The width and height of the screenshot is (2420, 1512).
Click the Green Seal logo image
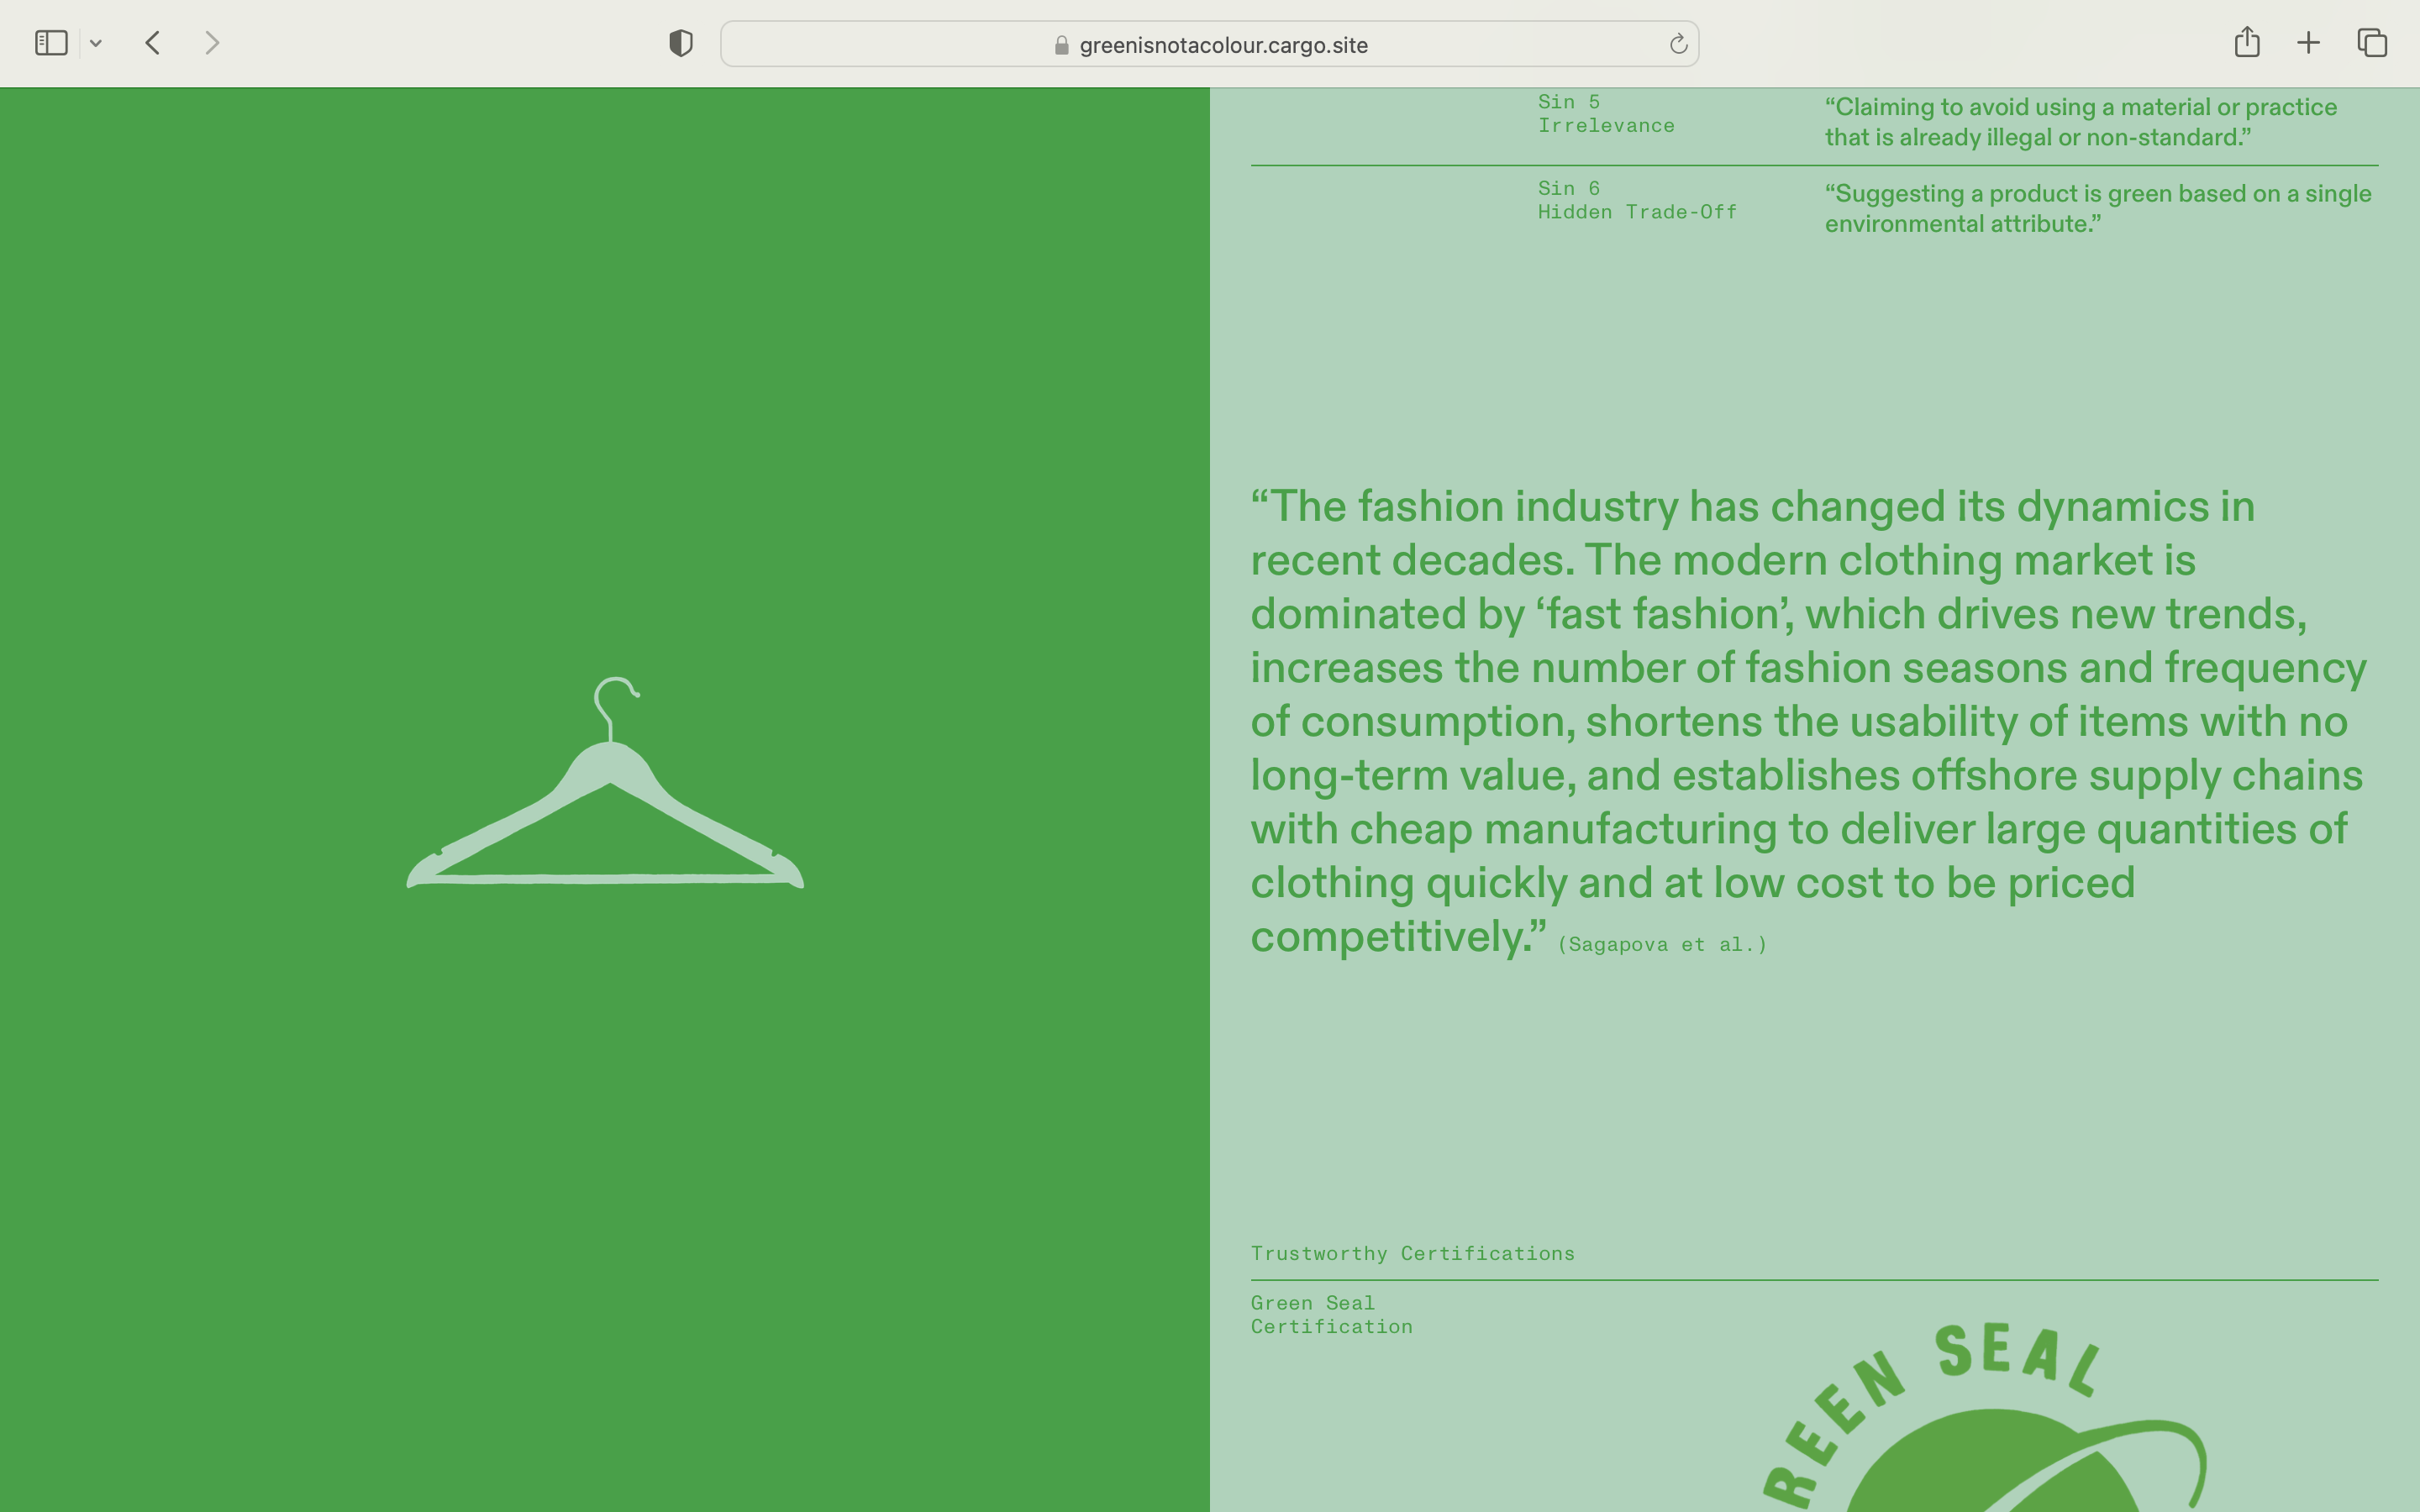(x=1985, y=1416)
